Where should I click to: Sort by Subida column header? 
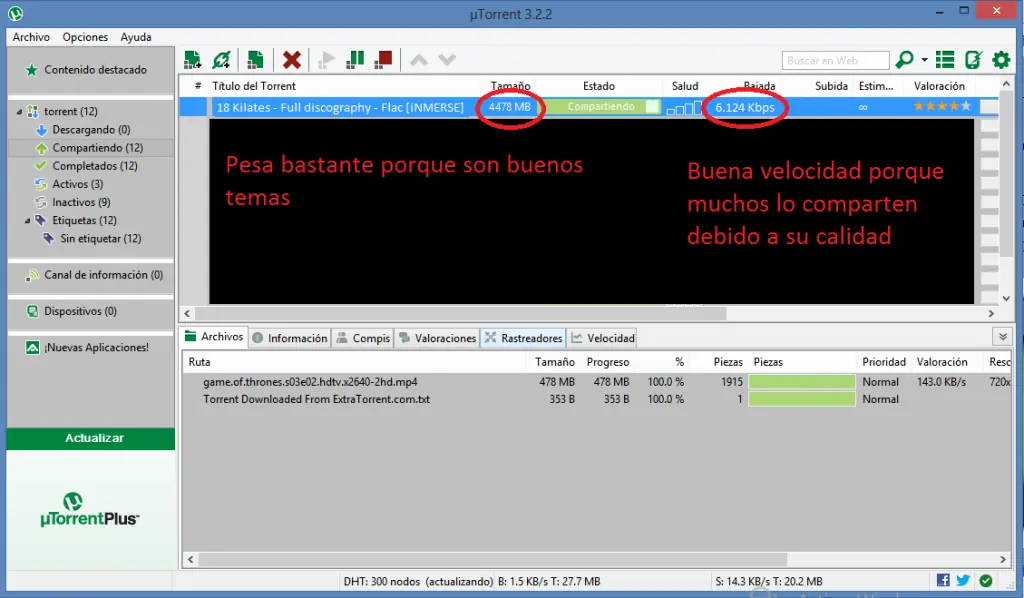(x=831, y=86)
